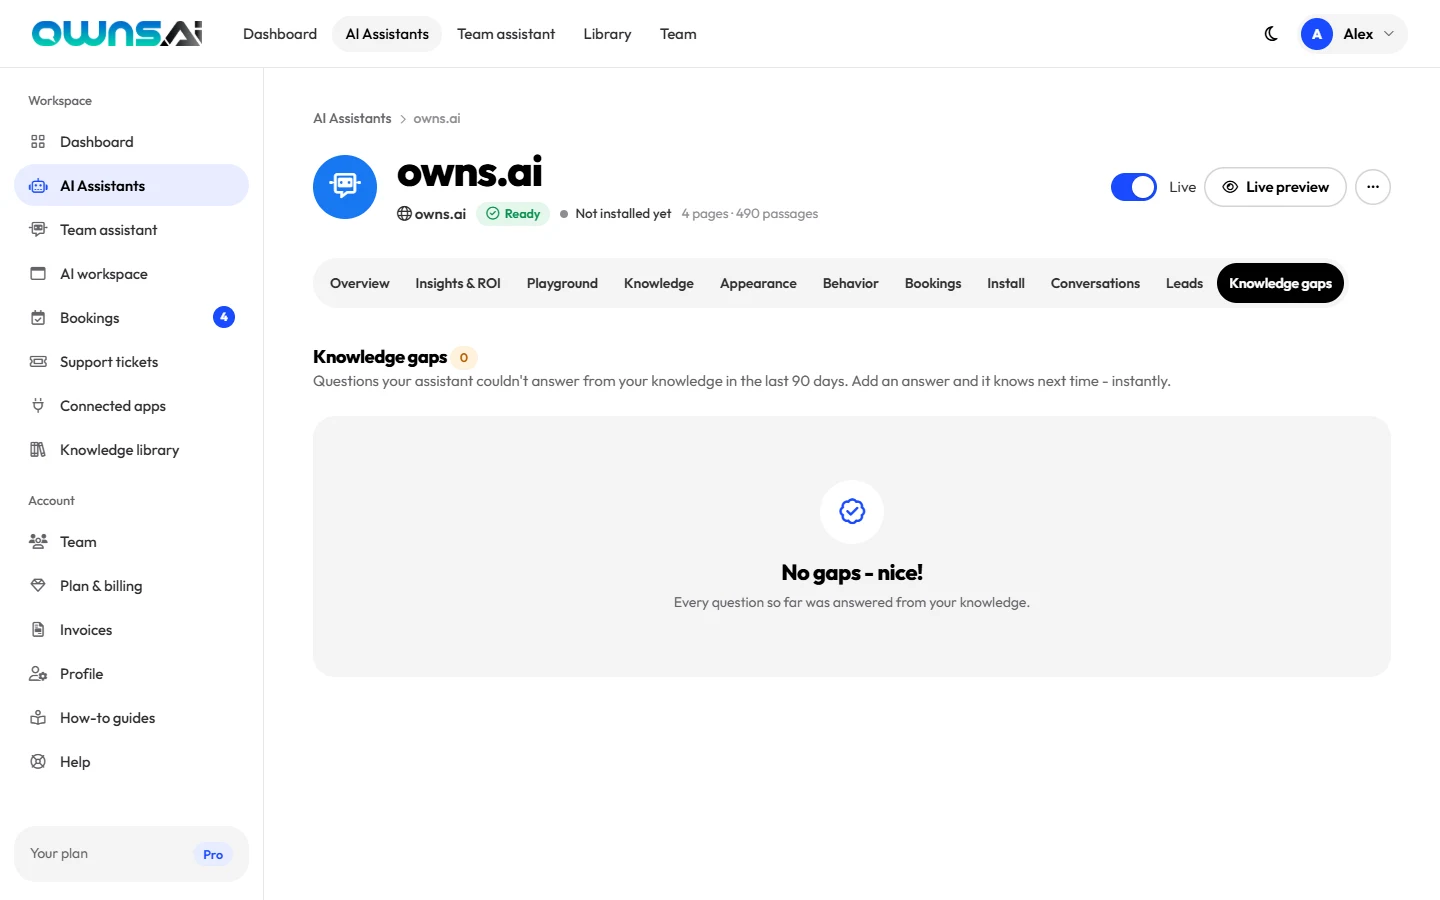The height and width of the screenshot is (900, 1440).
Task: Toggle dark mode with the moon icon
Action: click(x=1271, y=34)
